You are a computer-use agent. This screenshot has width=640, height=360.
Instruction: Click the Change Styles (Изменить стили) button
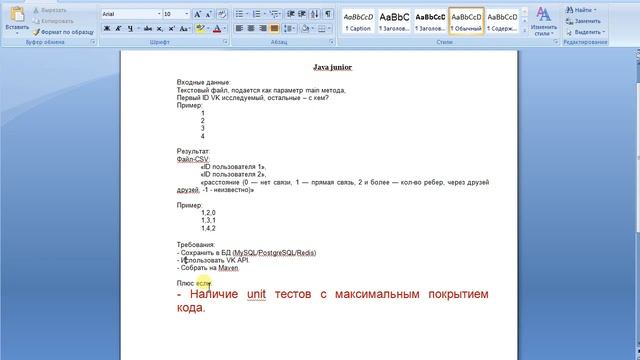click(544, 21)
